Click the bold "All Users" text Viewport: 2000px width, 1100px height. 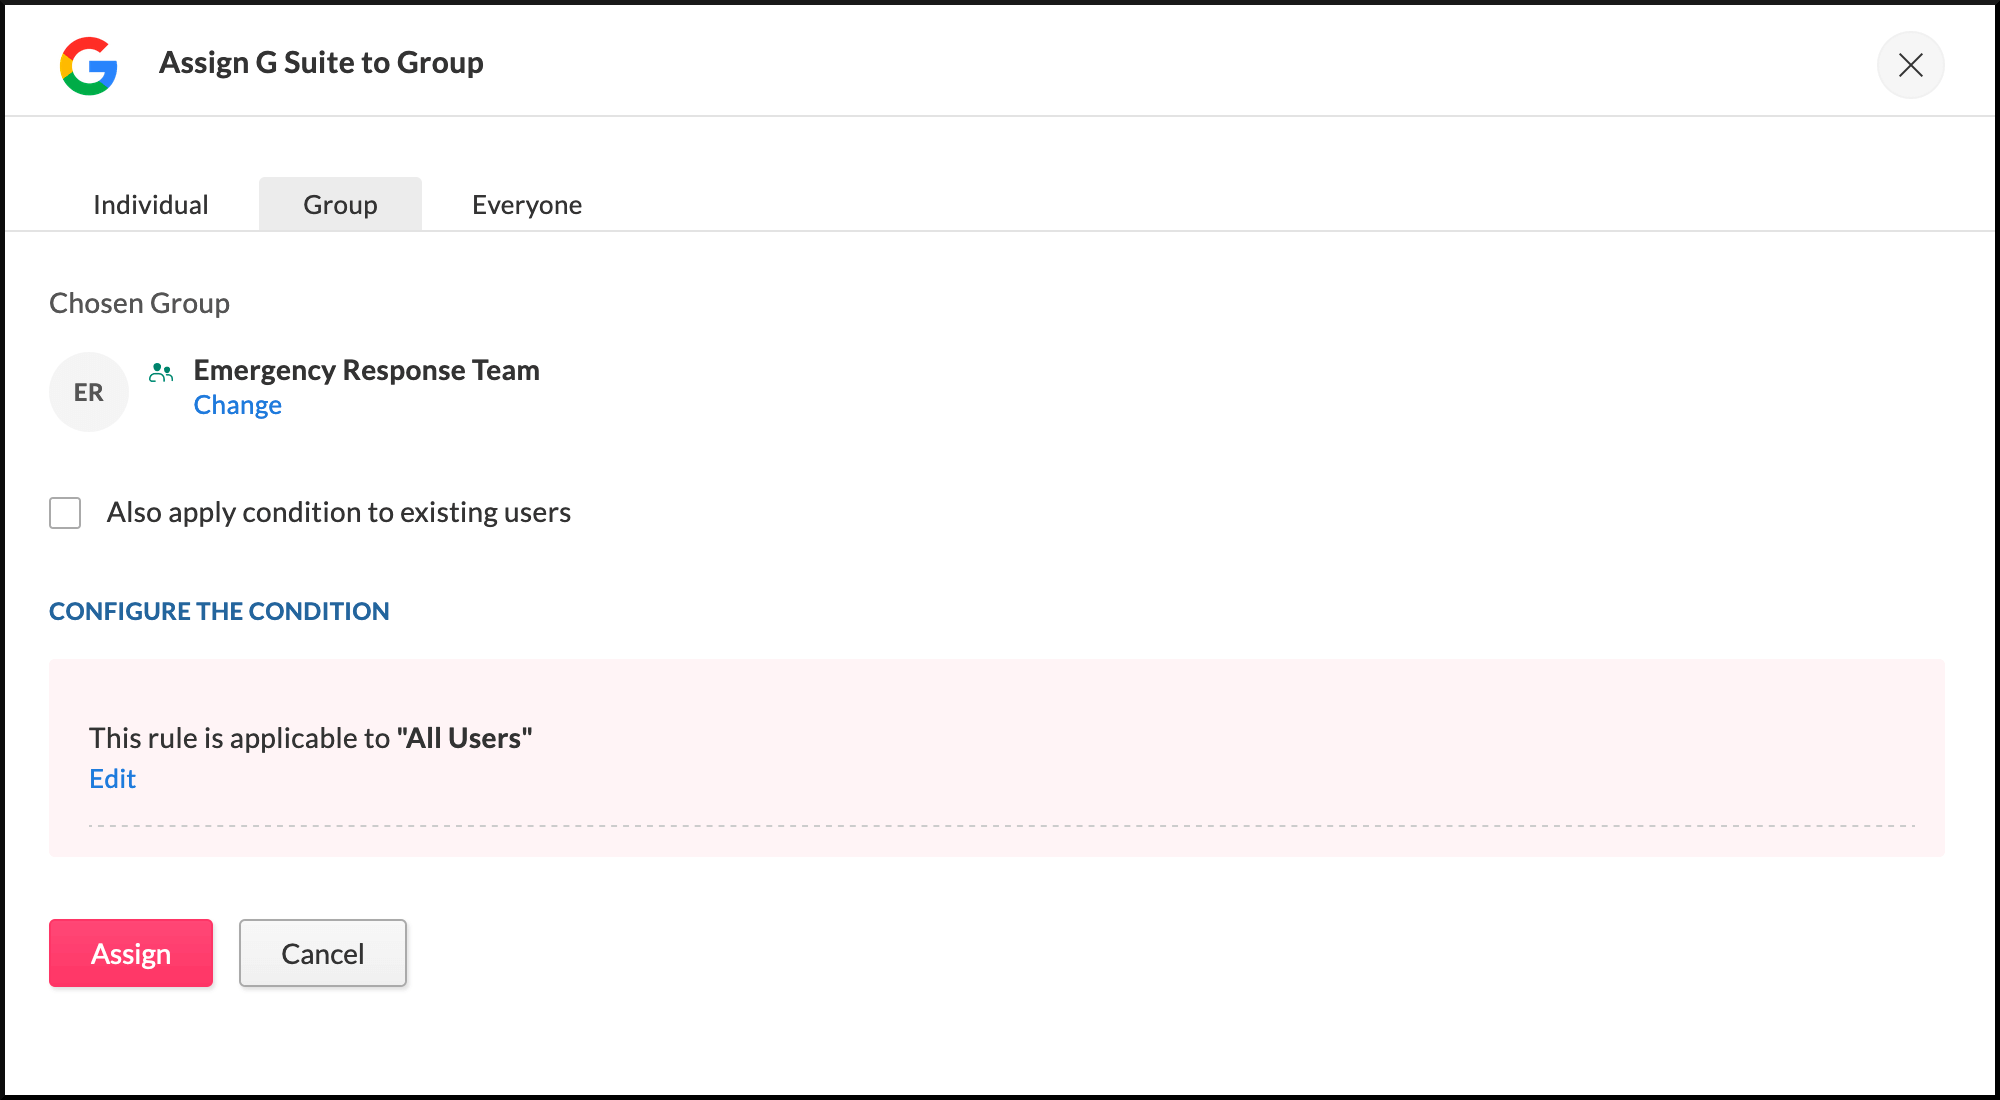[x=465, y=738]
